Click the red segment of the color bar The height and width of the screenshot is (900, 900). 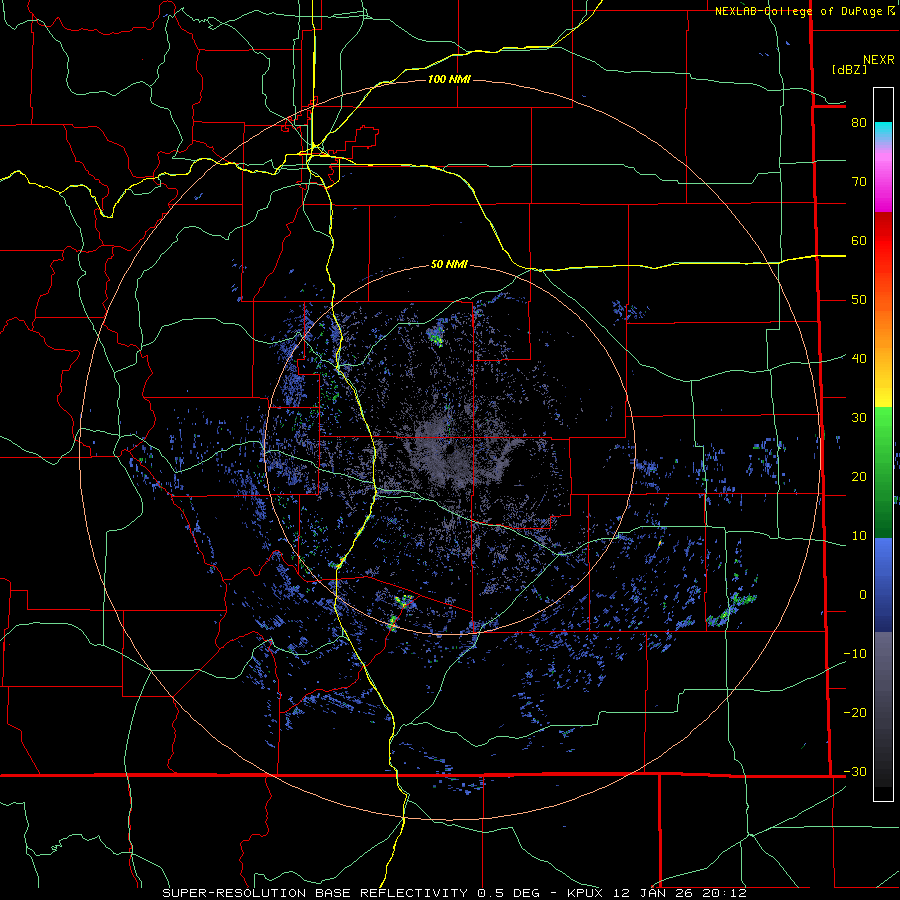(x=883, y=241)
